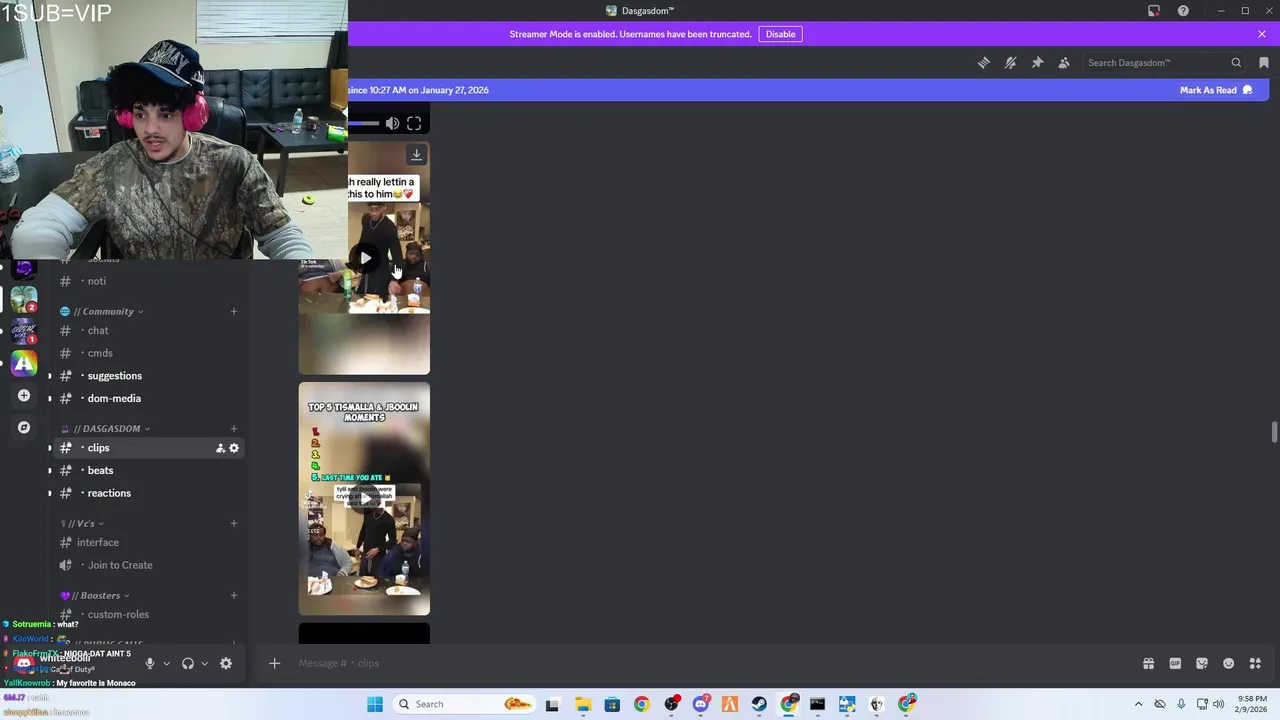Click Mark As Read

[1216, 90]
